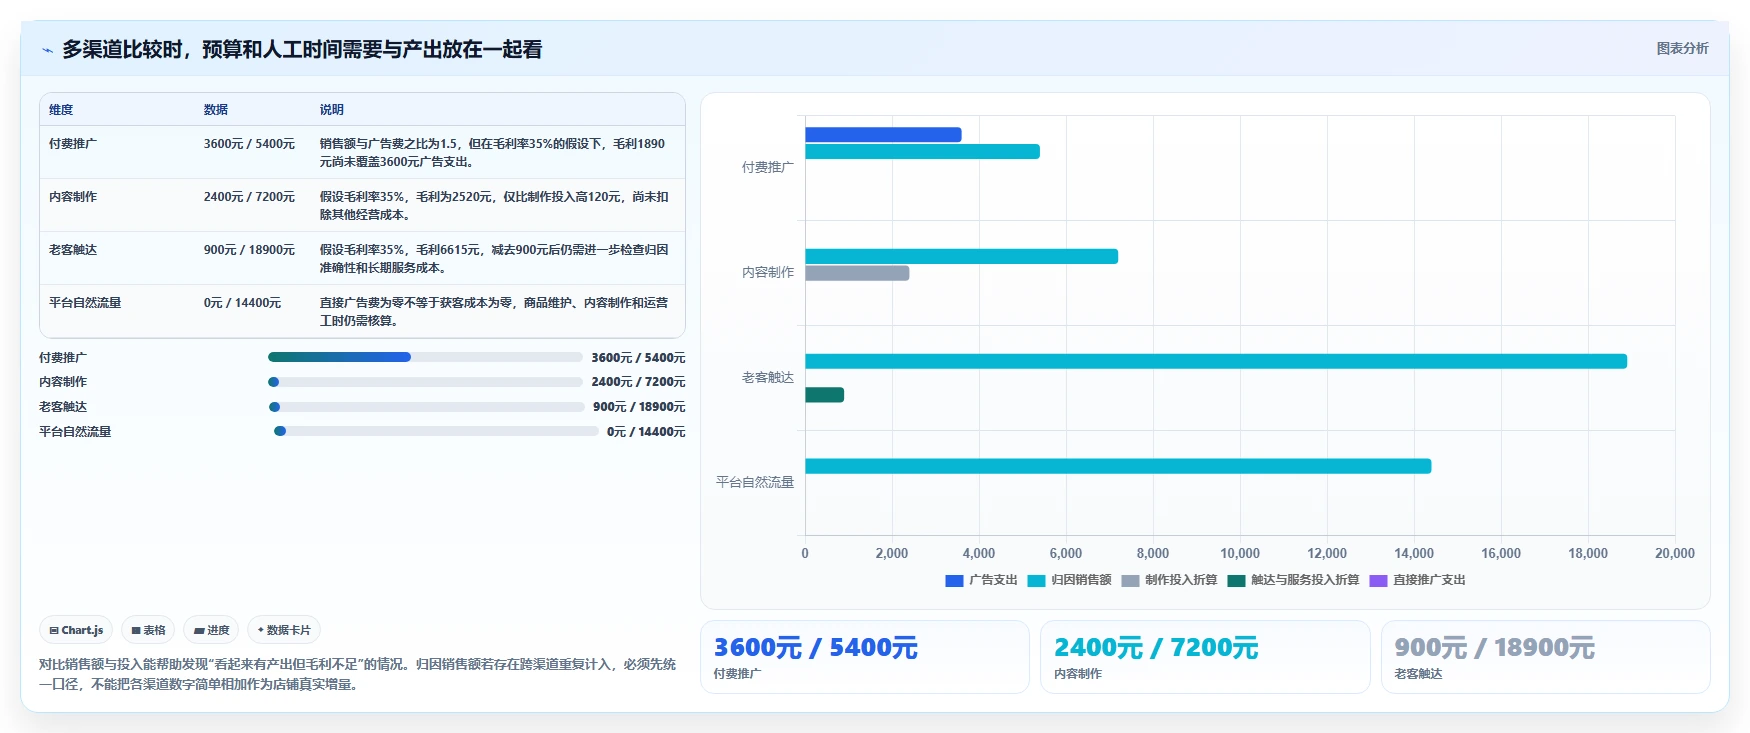
Task: Click the 老客触达 progress bar
Action: pyautogui.click(x=427, y=407)
